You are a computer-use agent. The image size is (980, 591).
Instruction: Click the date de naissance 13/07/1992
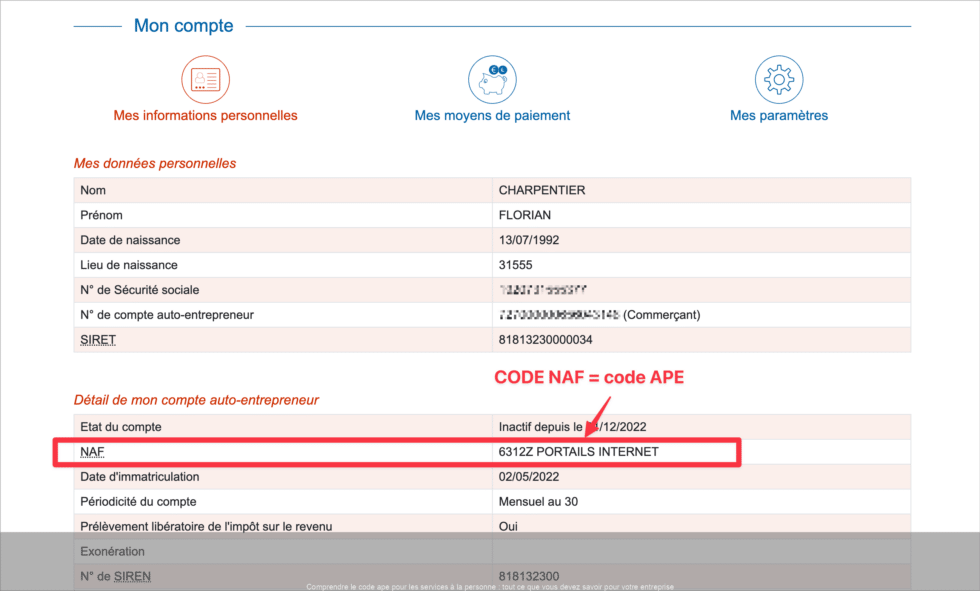tap(525, 239)
